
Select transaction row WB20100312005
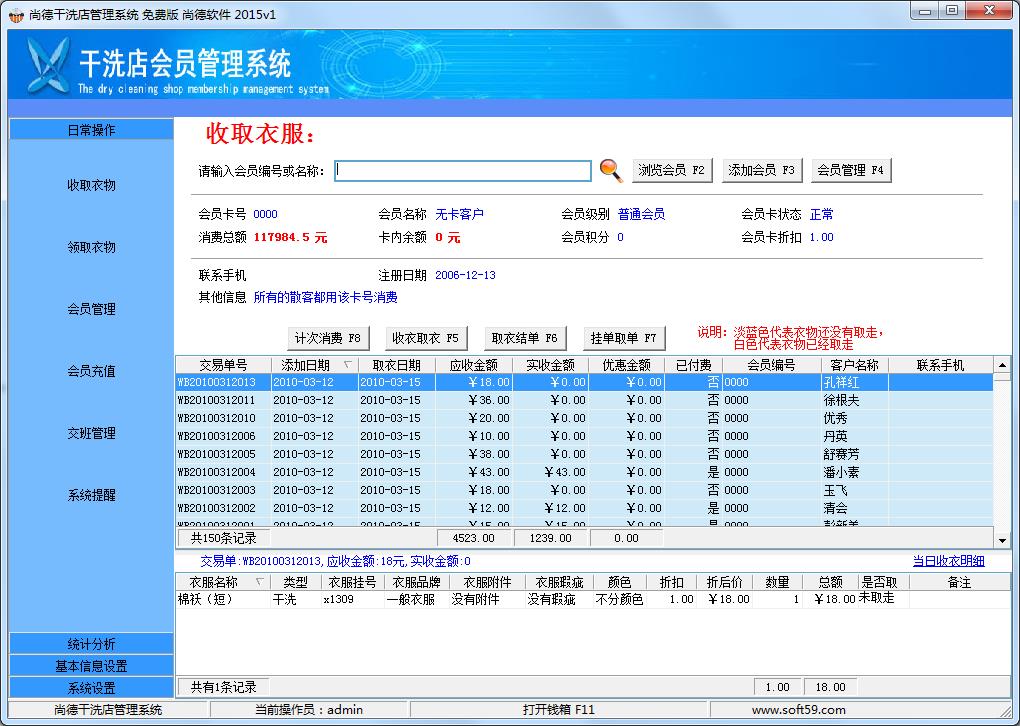584,454
